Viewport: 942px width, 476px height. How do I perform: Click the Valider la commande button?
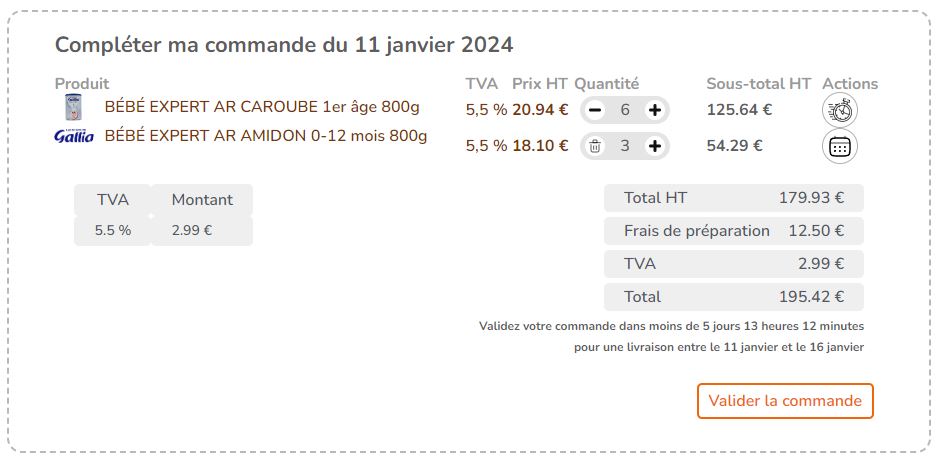point(785,401)
